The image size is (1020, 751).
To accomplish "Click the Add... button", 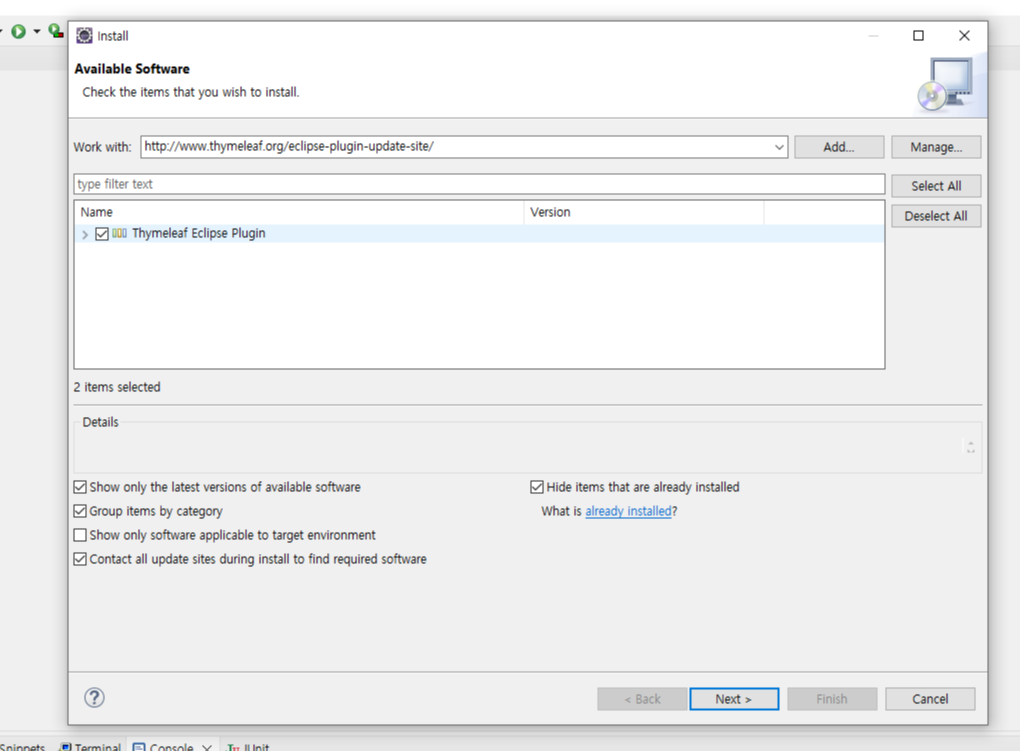I will (x=839, y=147).
